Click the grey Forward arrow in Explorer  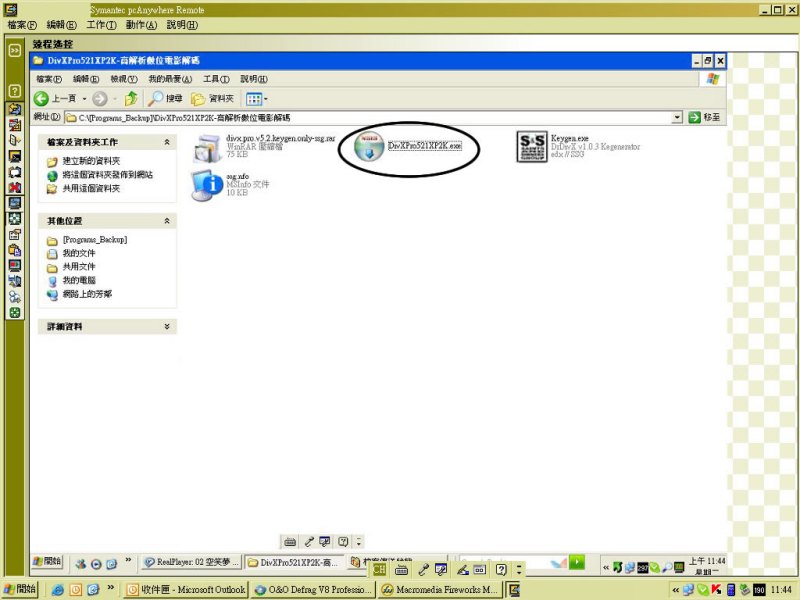(x=100, y=98)
